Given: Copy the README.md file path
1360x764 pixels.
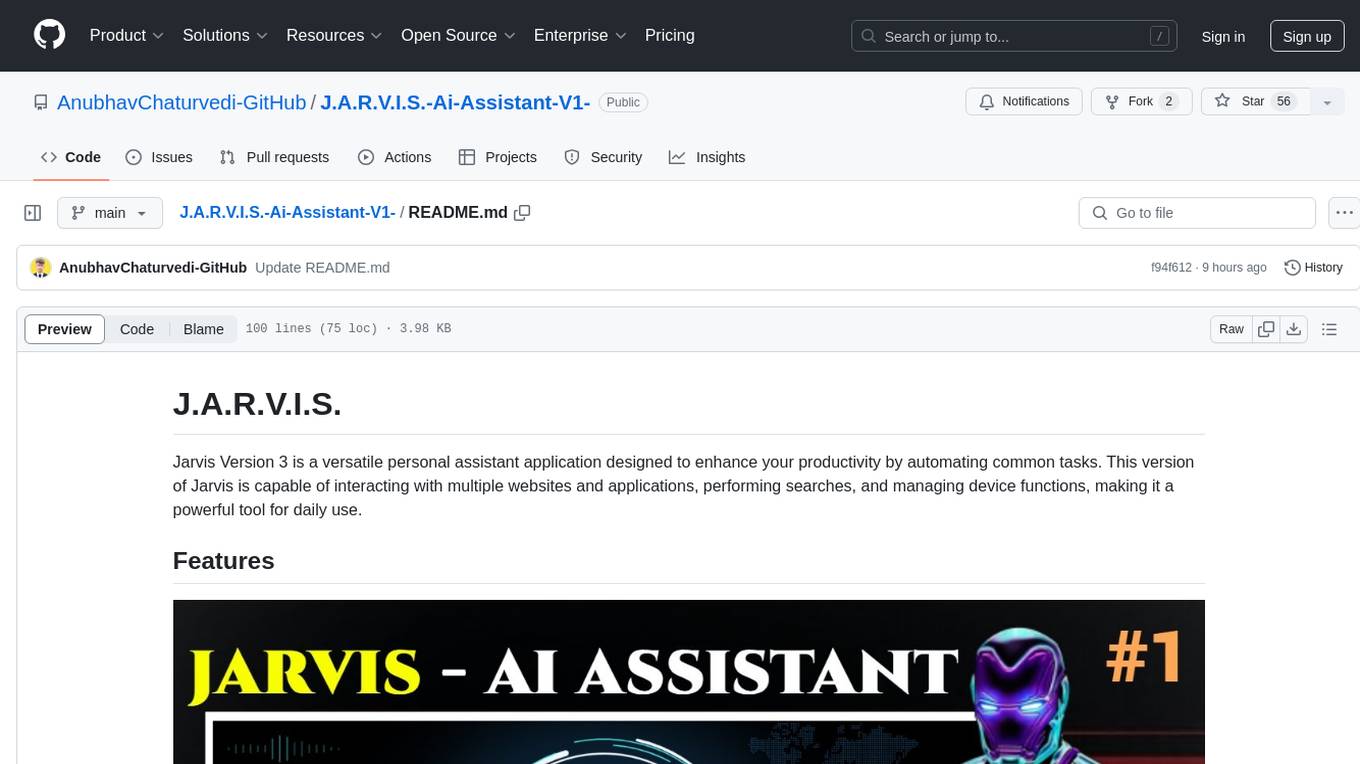Looking at the screenshot, I should pyautogui.click(x=522, y=213).
